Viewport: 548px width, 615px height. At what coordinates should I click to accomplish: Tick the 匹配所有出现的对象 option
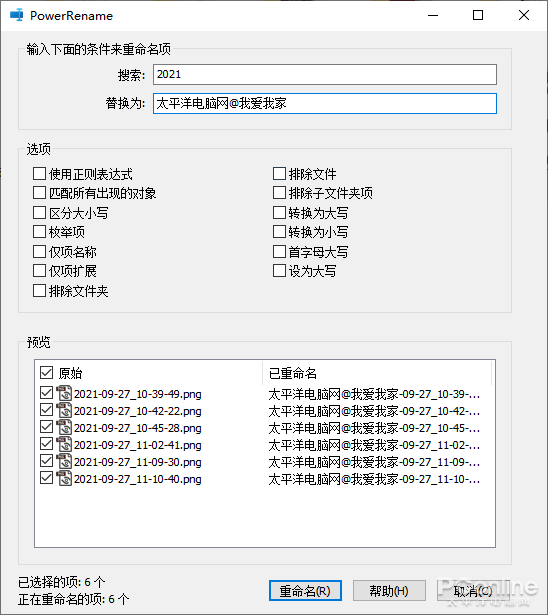pos(39,193)
